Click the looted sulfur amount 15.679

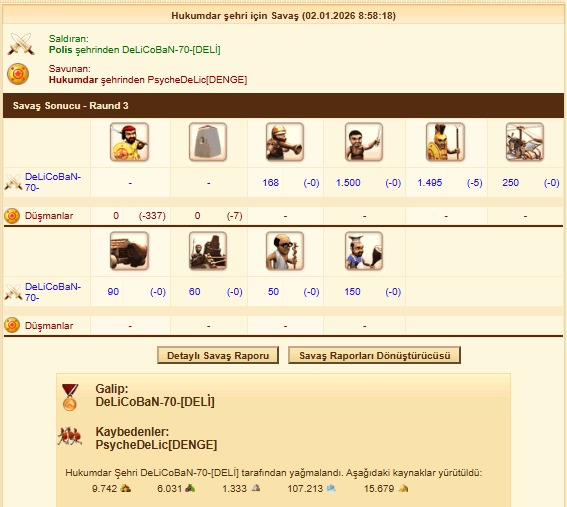(x=379, y=489)
